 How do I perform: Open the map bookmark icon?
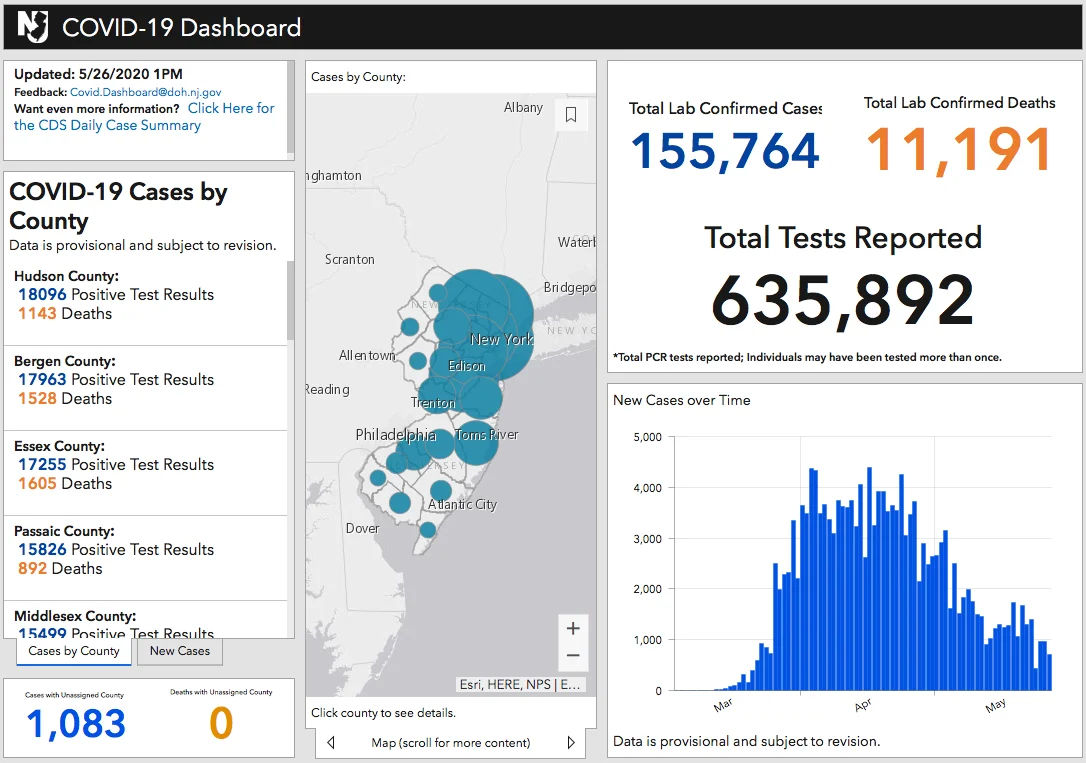point(571,114)
